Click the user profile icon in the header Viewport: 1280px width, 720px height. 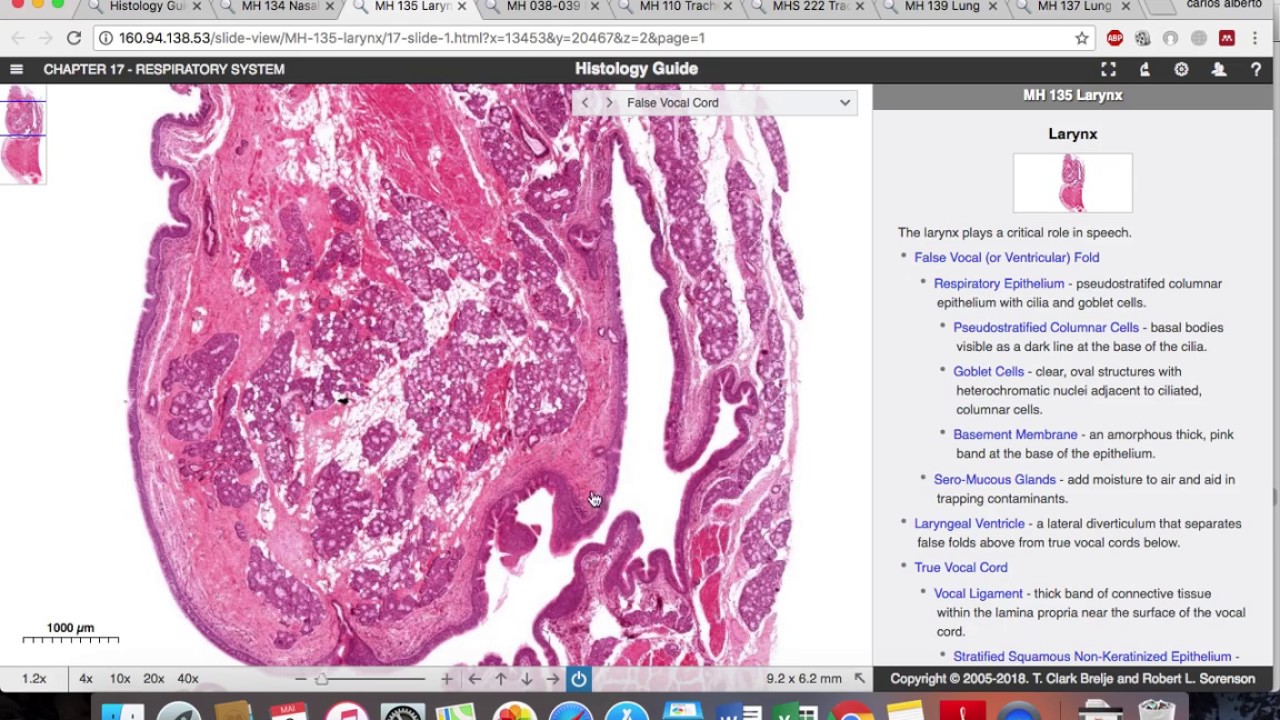[x=1219, y=69]
